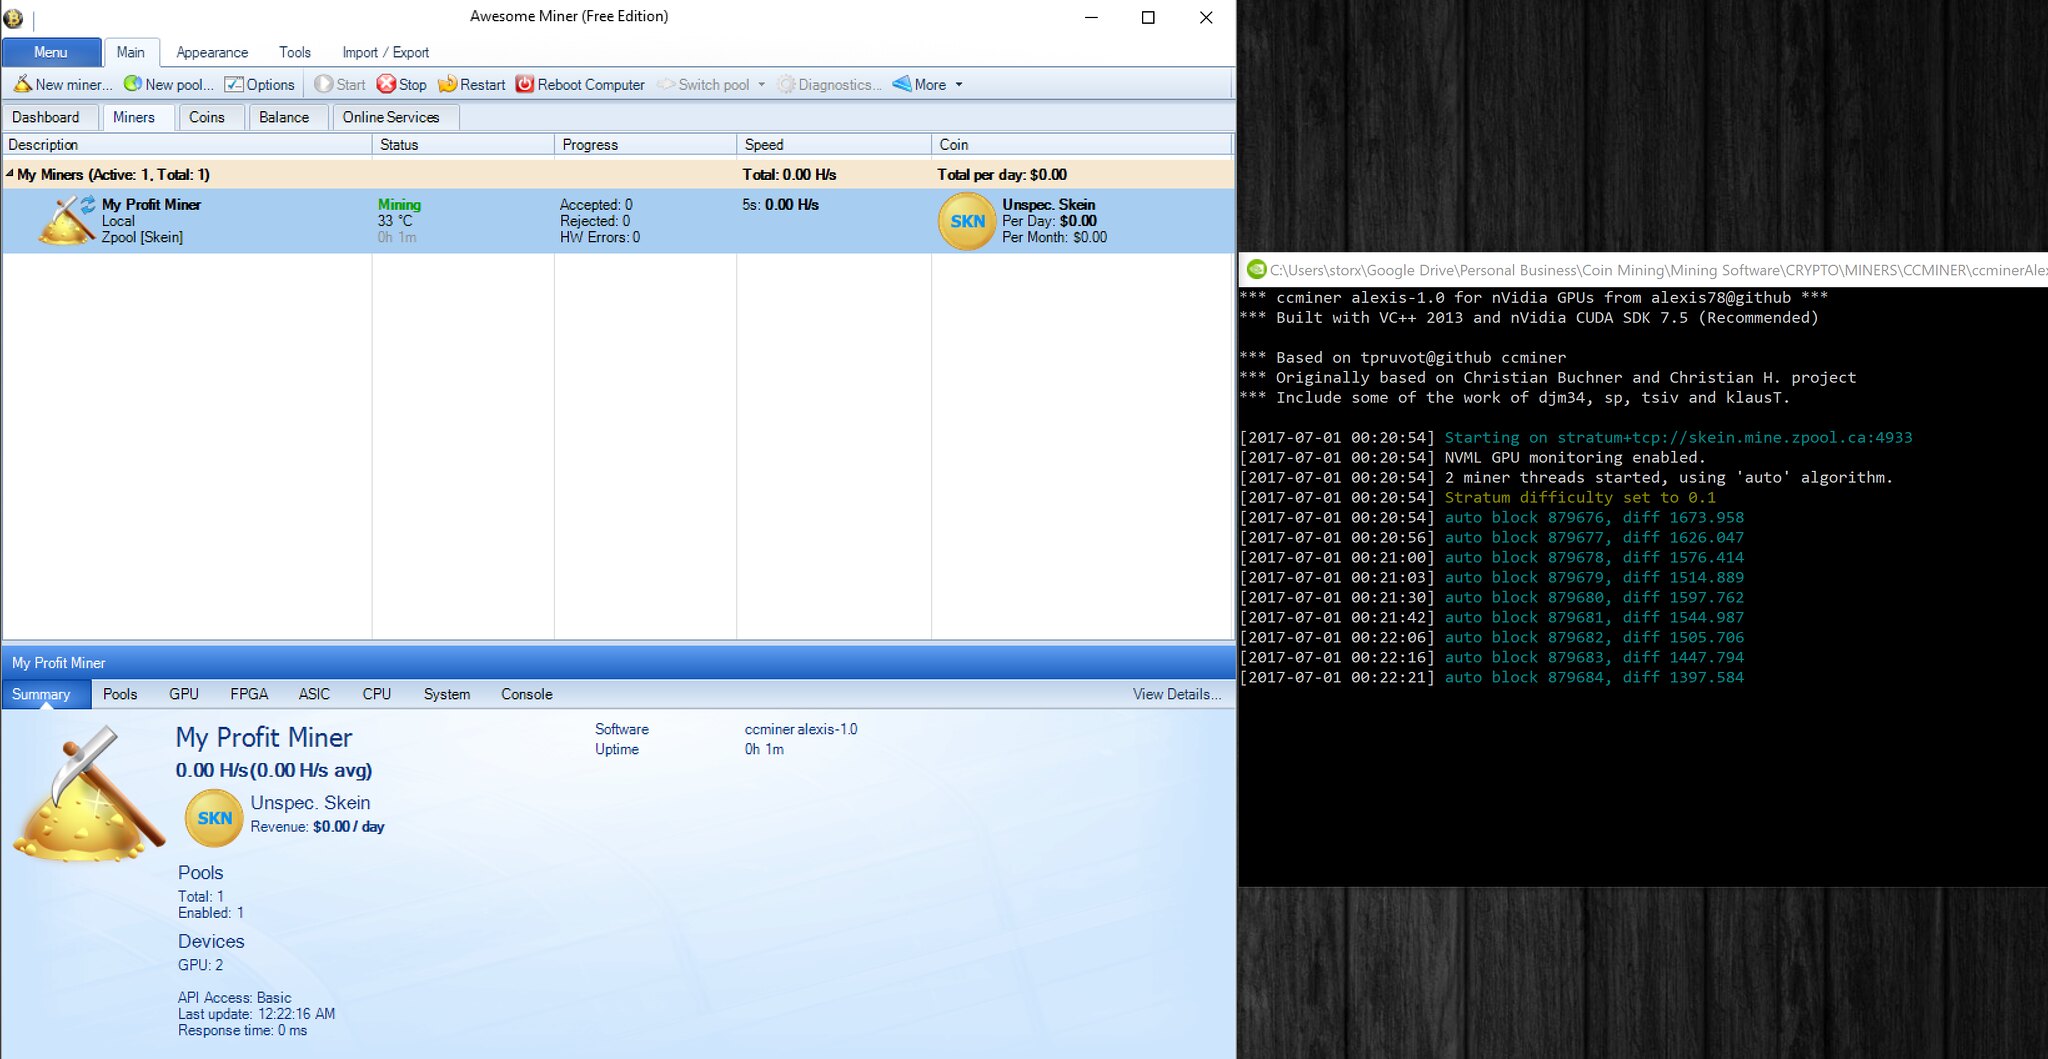Click the 'API Access: Basic' text
Screen dimensions: 2048x1059
(234, 997)
